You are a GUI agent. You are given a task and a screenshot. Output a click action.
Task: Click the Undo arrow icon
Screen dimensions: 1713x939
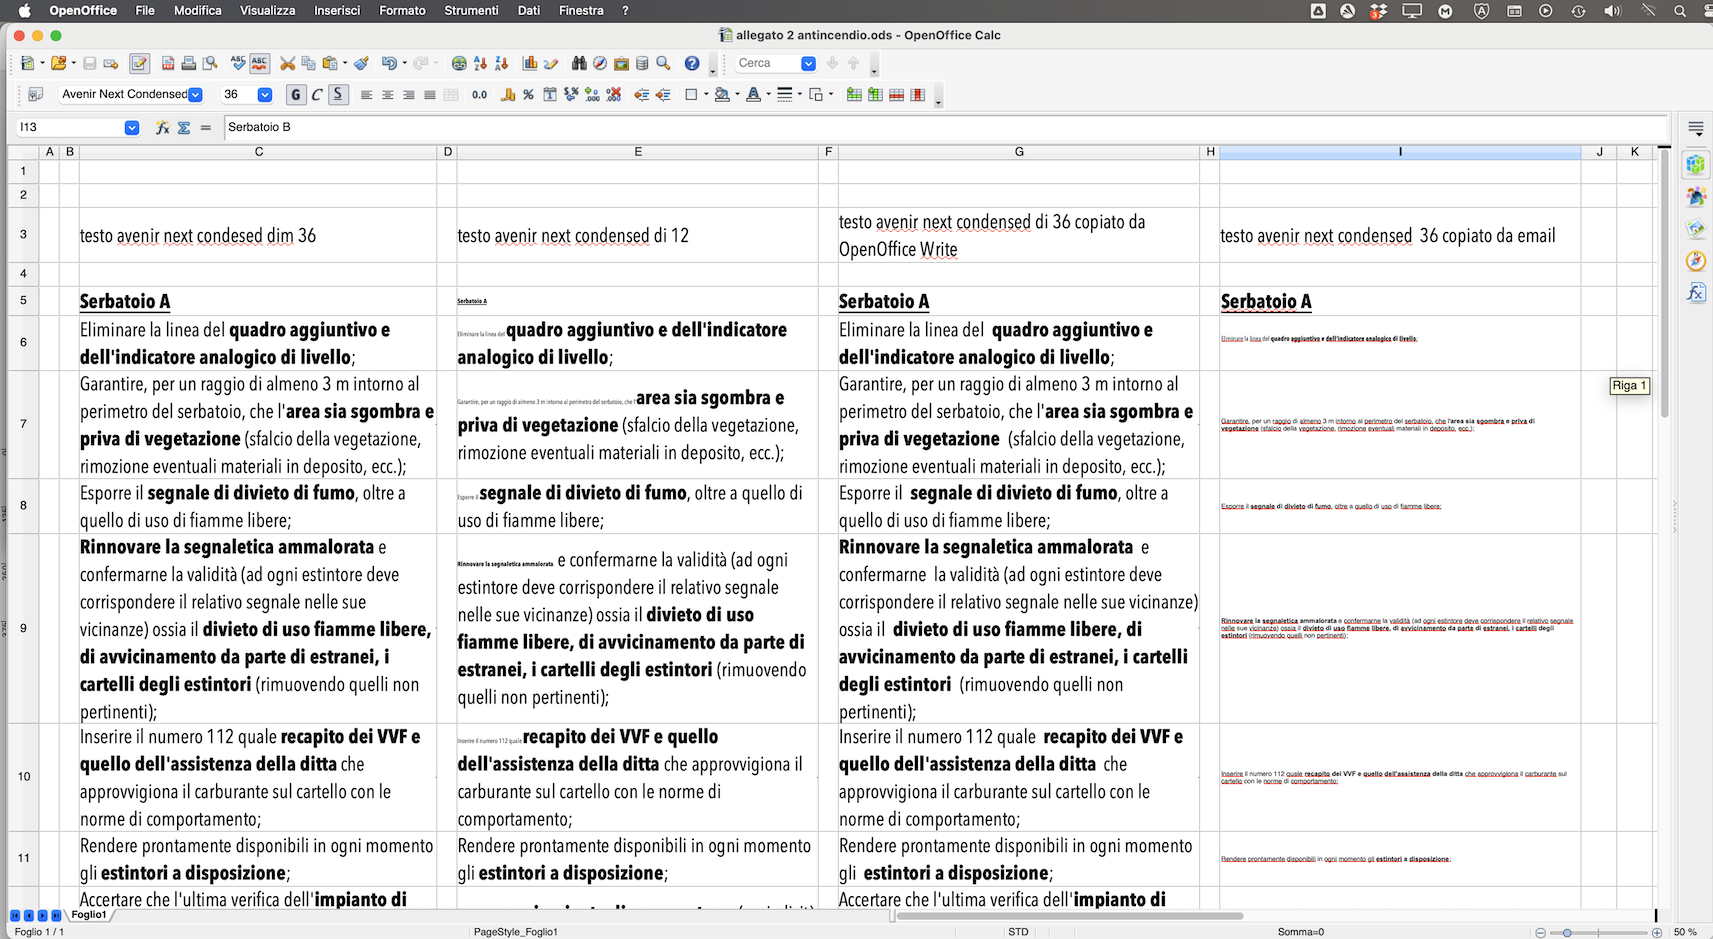(x=388, y=63)
